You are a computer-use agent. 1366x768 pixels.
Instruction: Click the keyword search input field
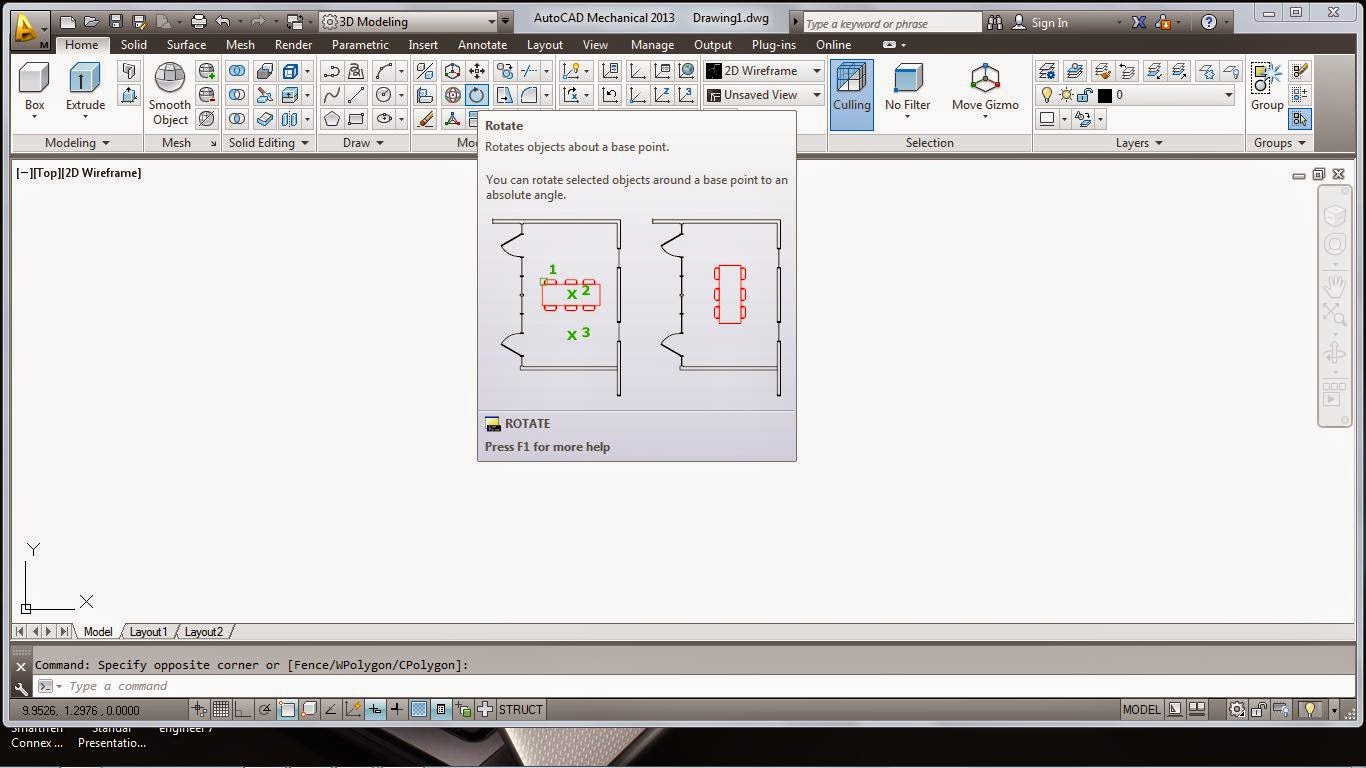[892, 23]
